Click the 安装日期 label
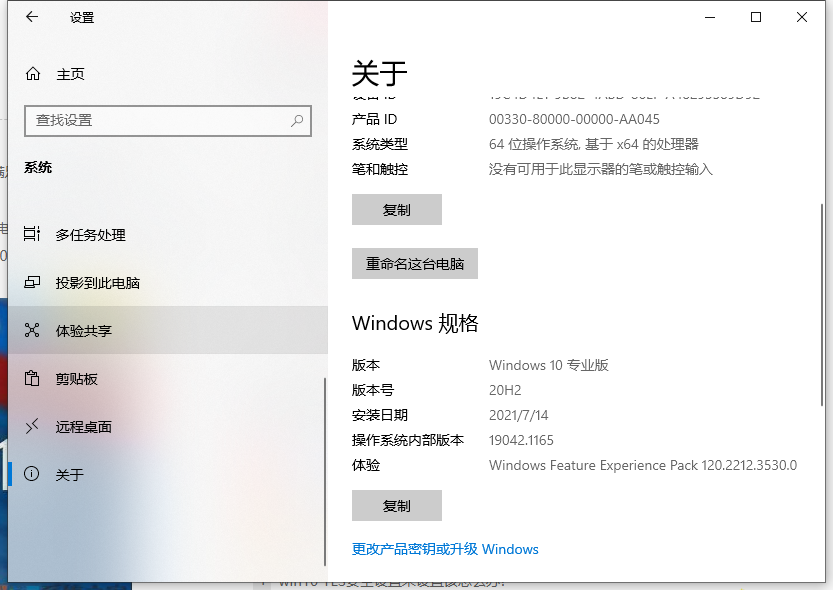The width and height of the screenshot is (833, 590). coord(380,415)
